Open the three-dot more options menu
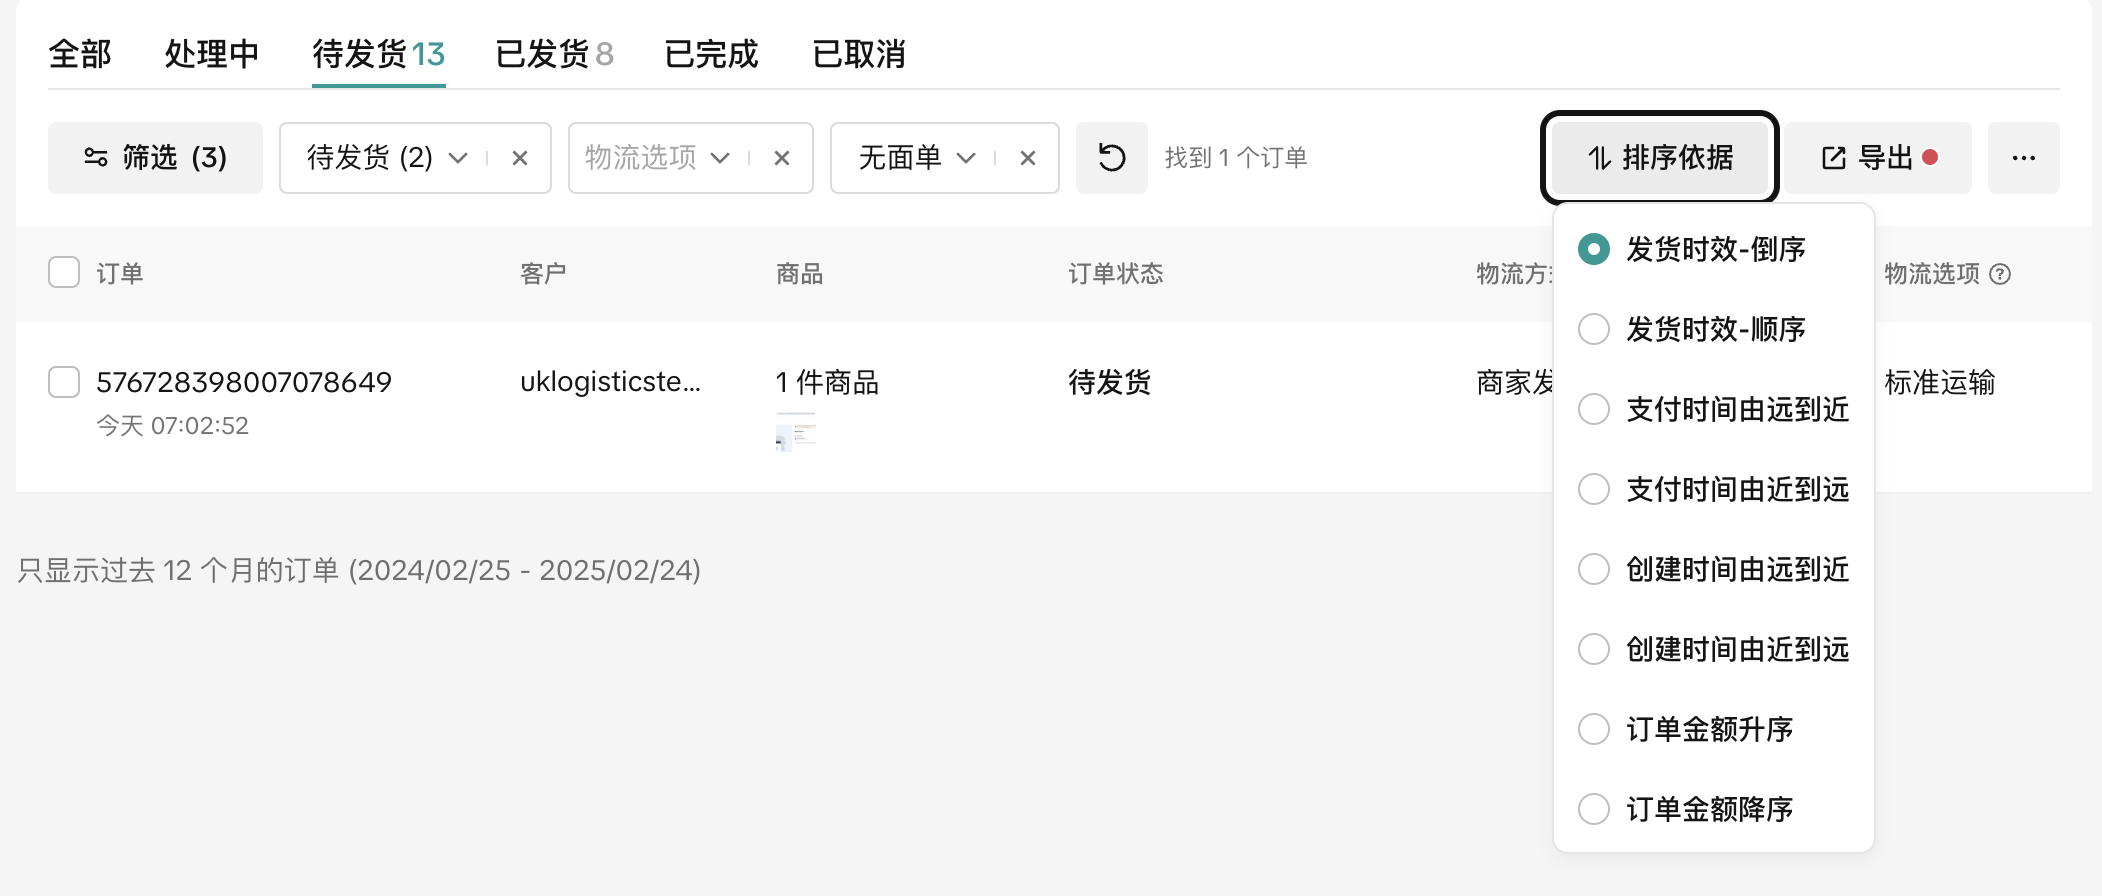 click(x=2023, y=158)
